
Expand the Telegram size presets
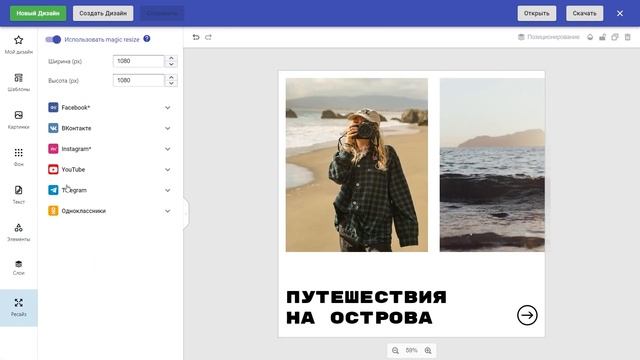click(167, 190)
